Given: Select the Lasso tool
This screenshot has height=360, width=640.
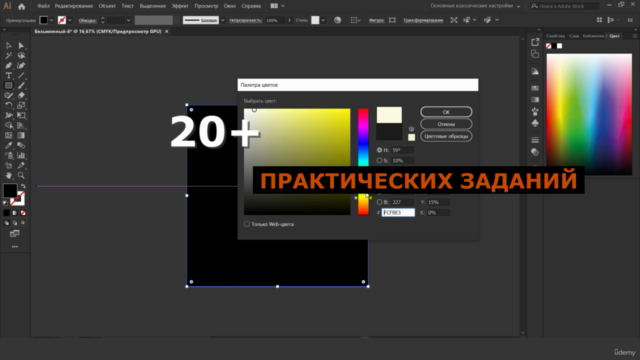Looking at the screenshot, I should click(x=21, y=56).
